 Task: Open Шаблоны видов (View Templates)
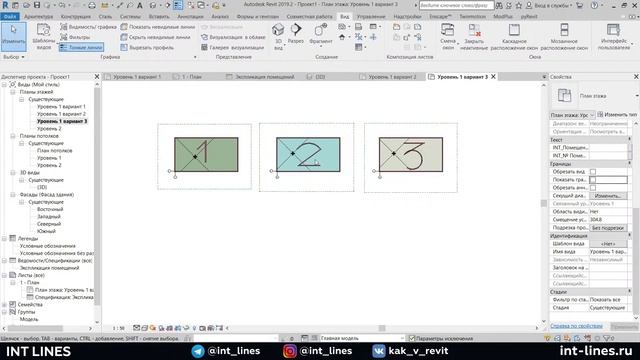43,37
